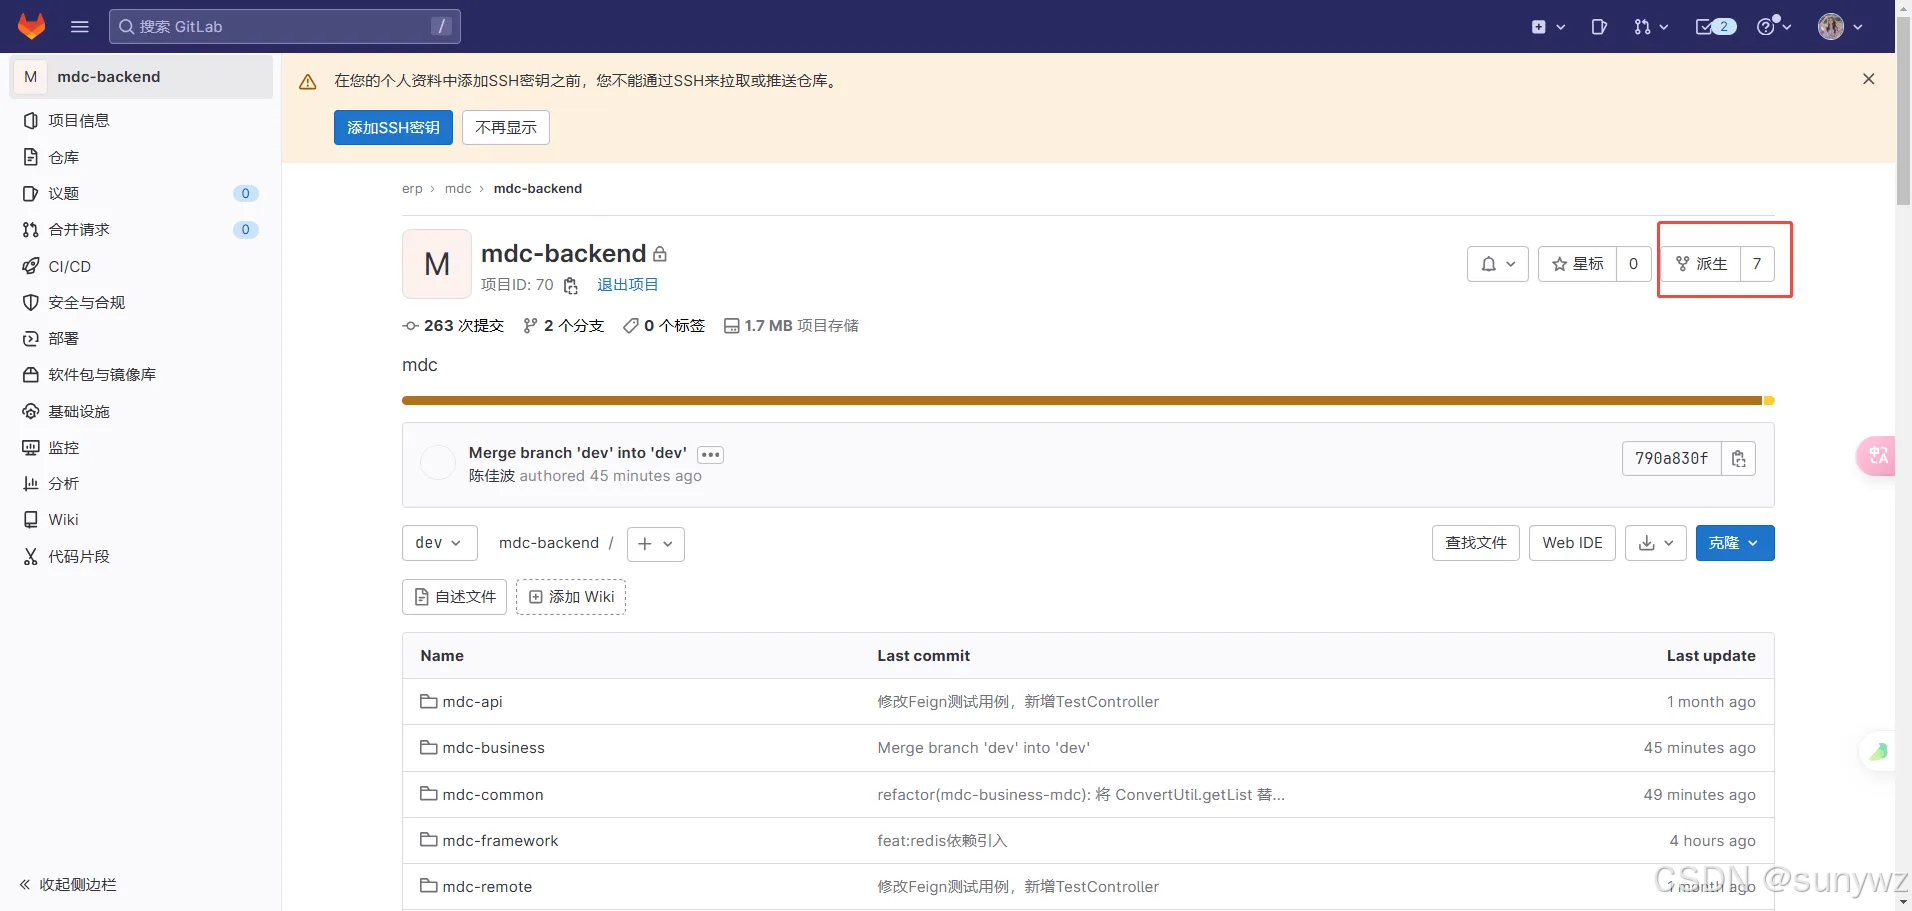This screenshot has height=911, width=1912.
Task: Open the issues icon in top bar
Action: pos(1599,27)
